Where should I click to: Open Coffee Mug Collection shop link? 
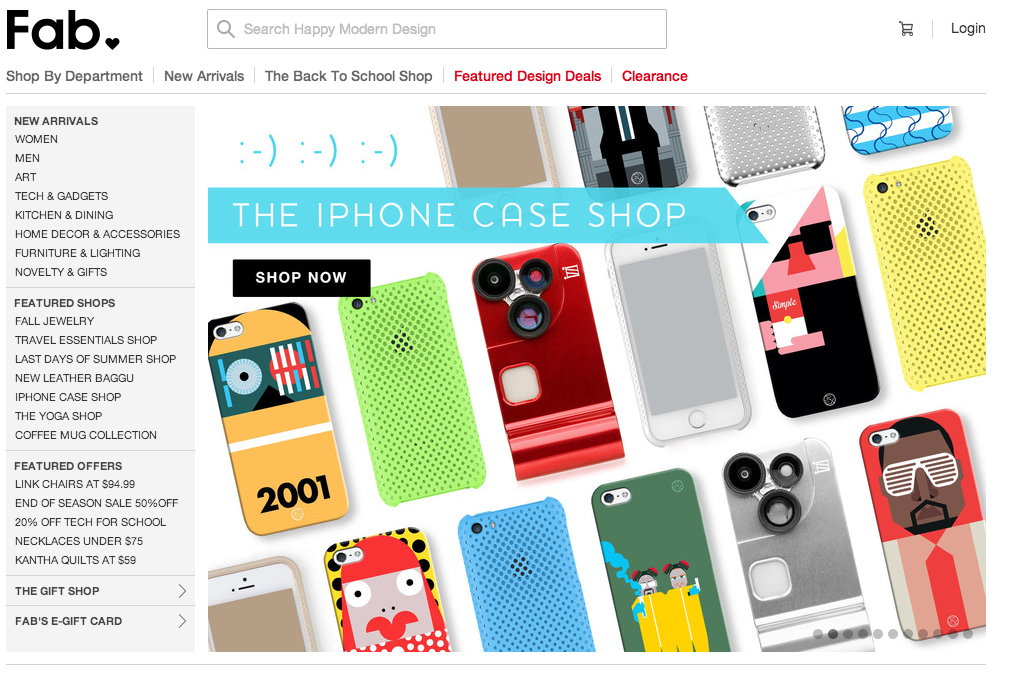(86, 435)
